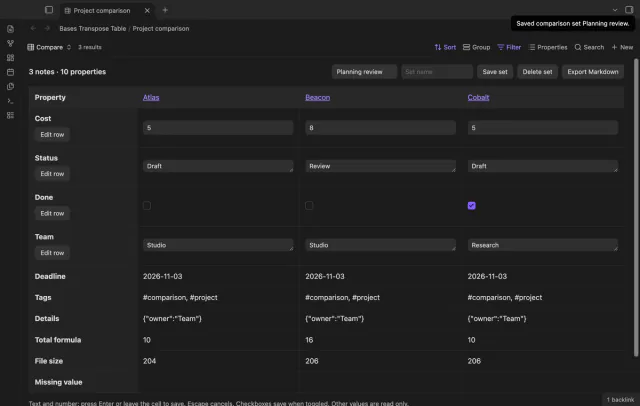Create new canvas from ribbon icon
The height and width of the screenshot is (406, 640).
pyautogui.click(x=11, y=58)
